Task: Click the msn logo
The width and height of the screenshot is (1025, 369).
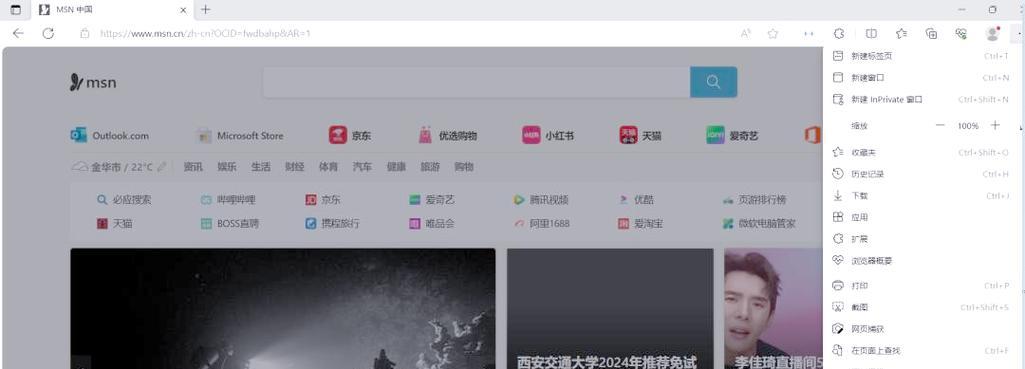Action: pos(93,82)
